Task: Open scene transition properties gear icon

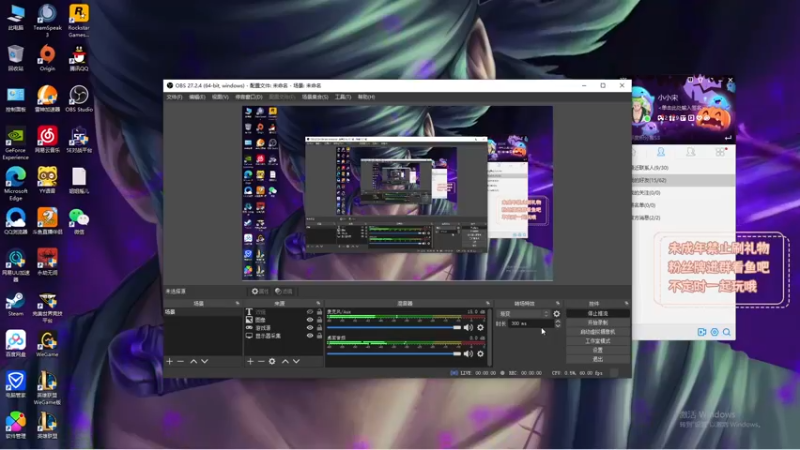Action: pyautogui.click(x=557, y=314)
